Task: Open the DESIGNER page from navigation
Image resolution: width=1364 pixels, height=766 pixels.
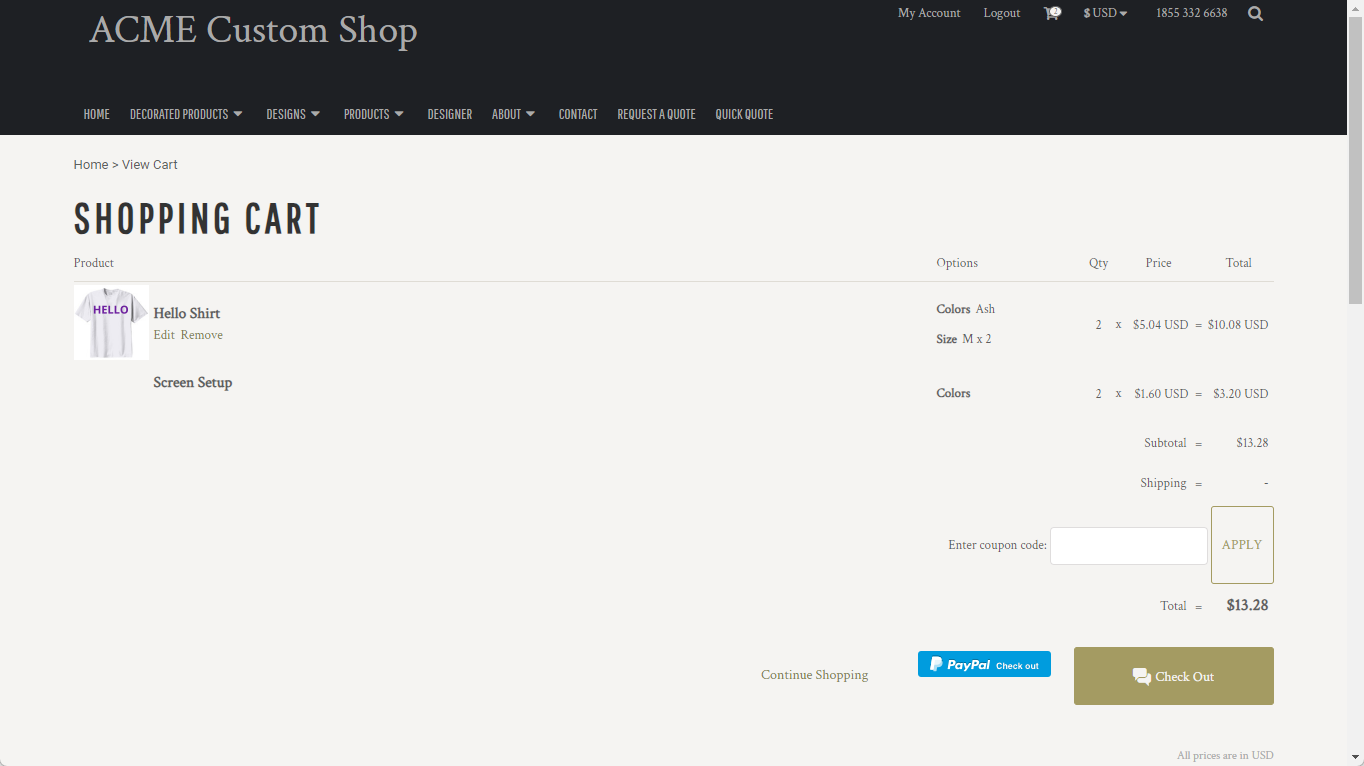Action: pos(449,114)
